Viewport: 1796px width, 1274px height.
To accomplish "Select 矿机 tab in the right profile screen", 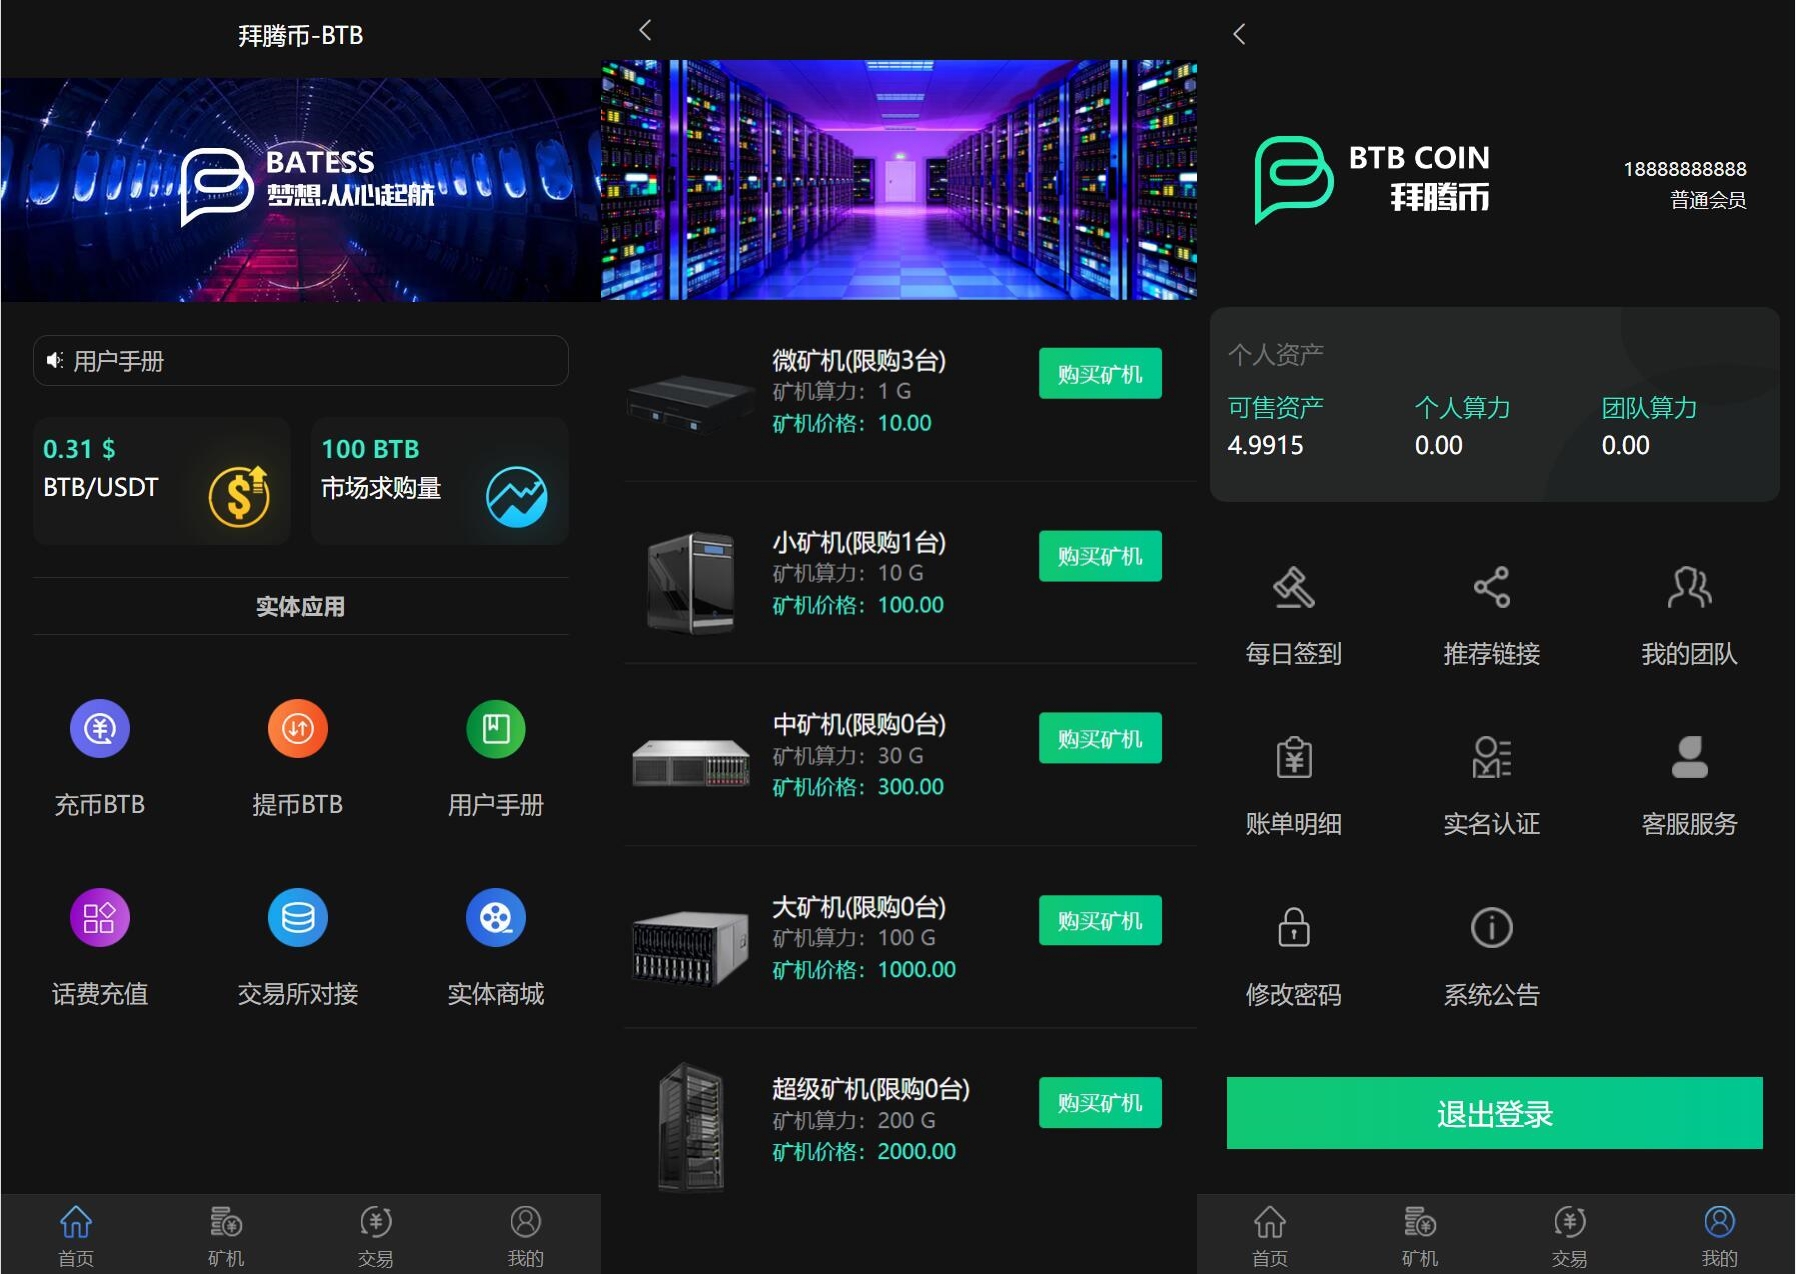I will coord(1420,1235).
